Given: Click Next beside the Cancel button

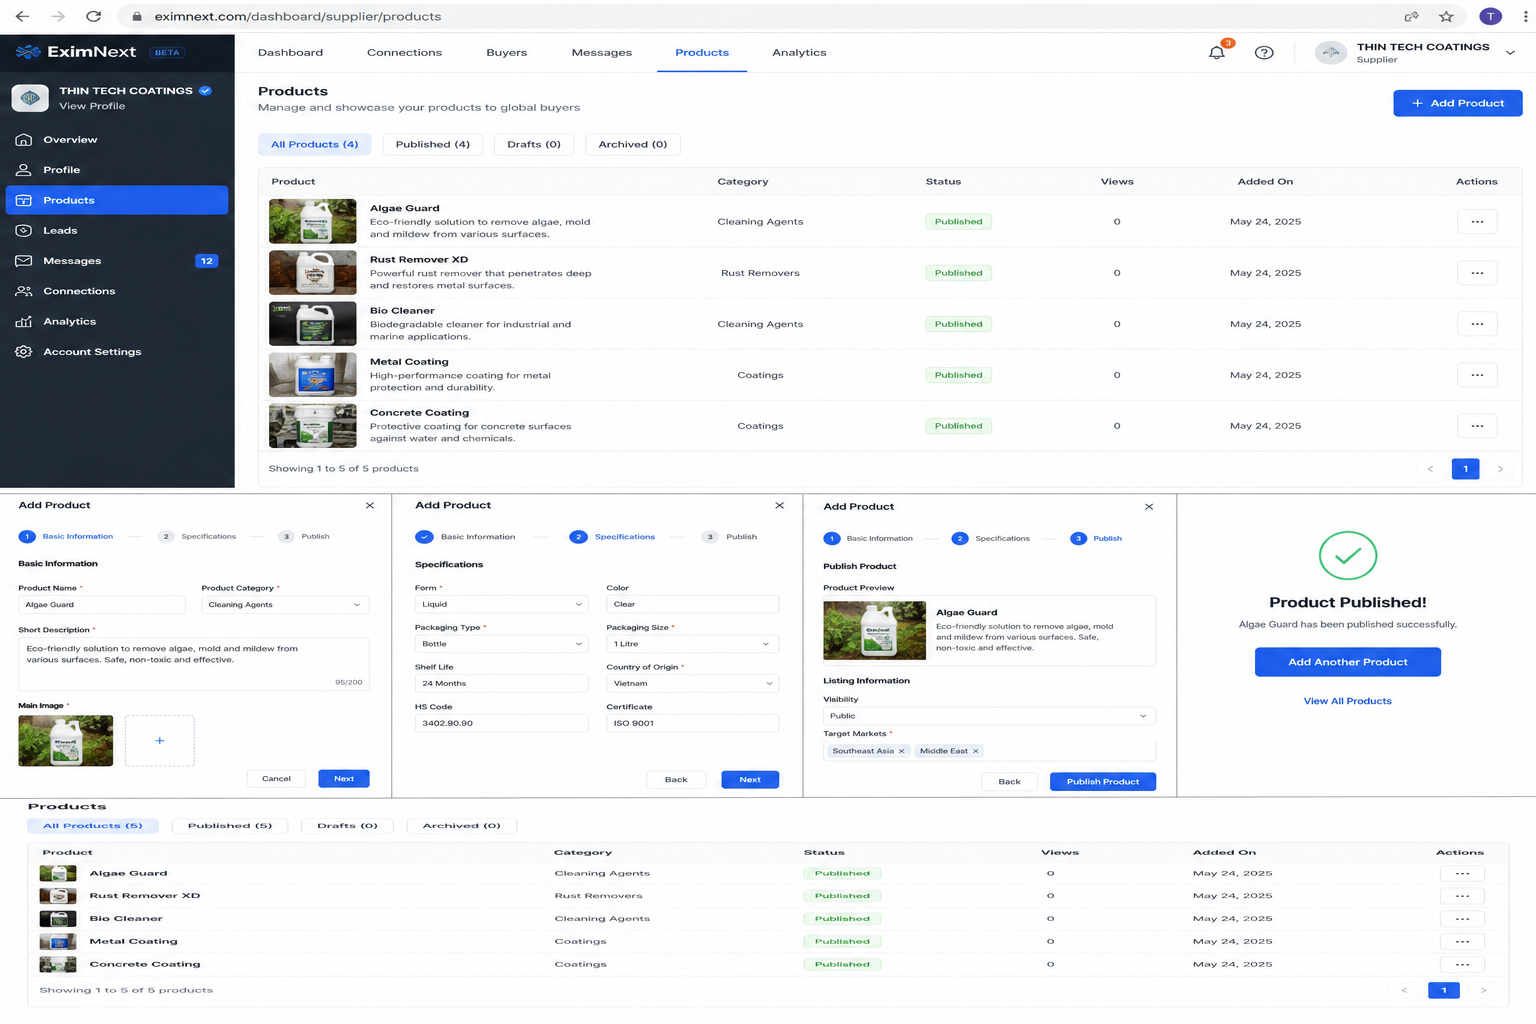Looking at the screenshot, I should 344,779.
